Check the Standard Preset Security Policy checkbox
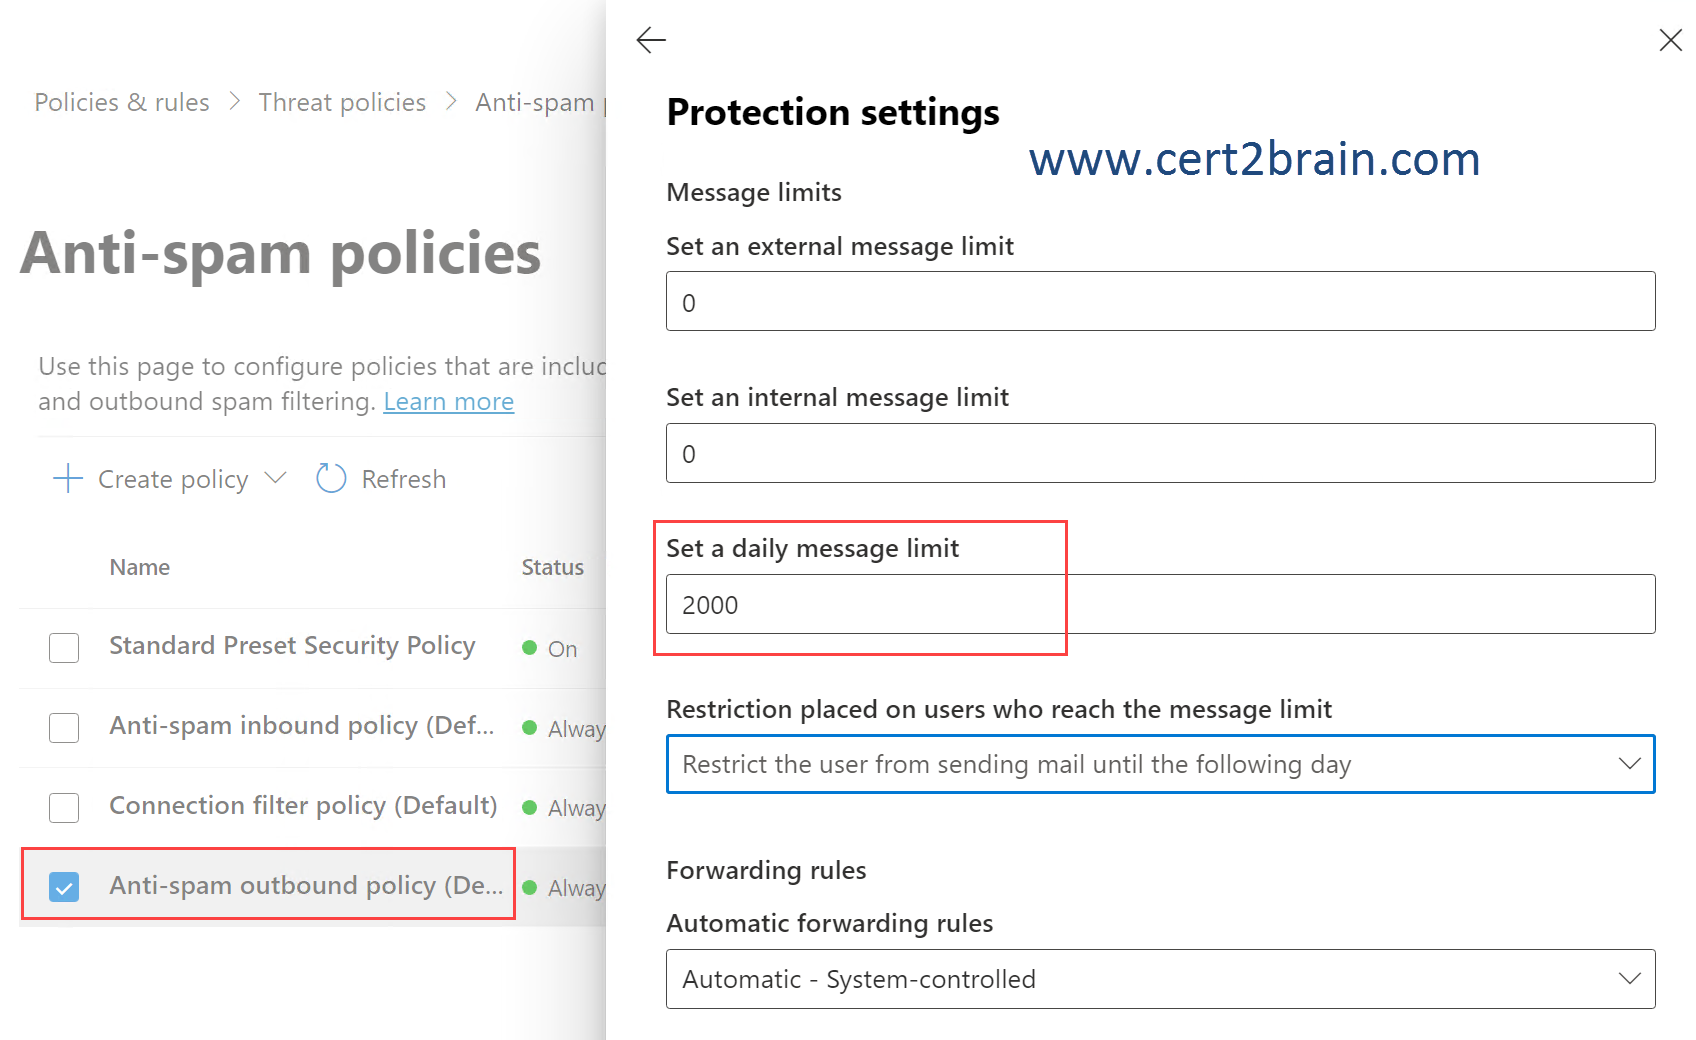This screenshot has width=1696, height=1040. [x=64, y=648]
